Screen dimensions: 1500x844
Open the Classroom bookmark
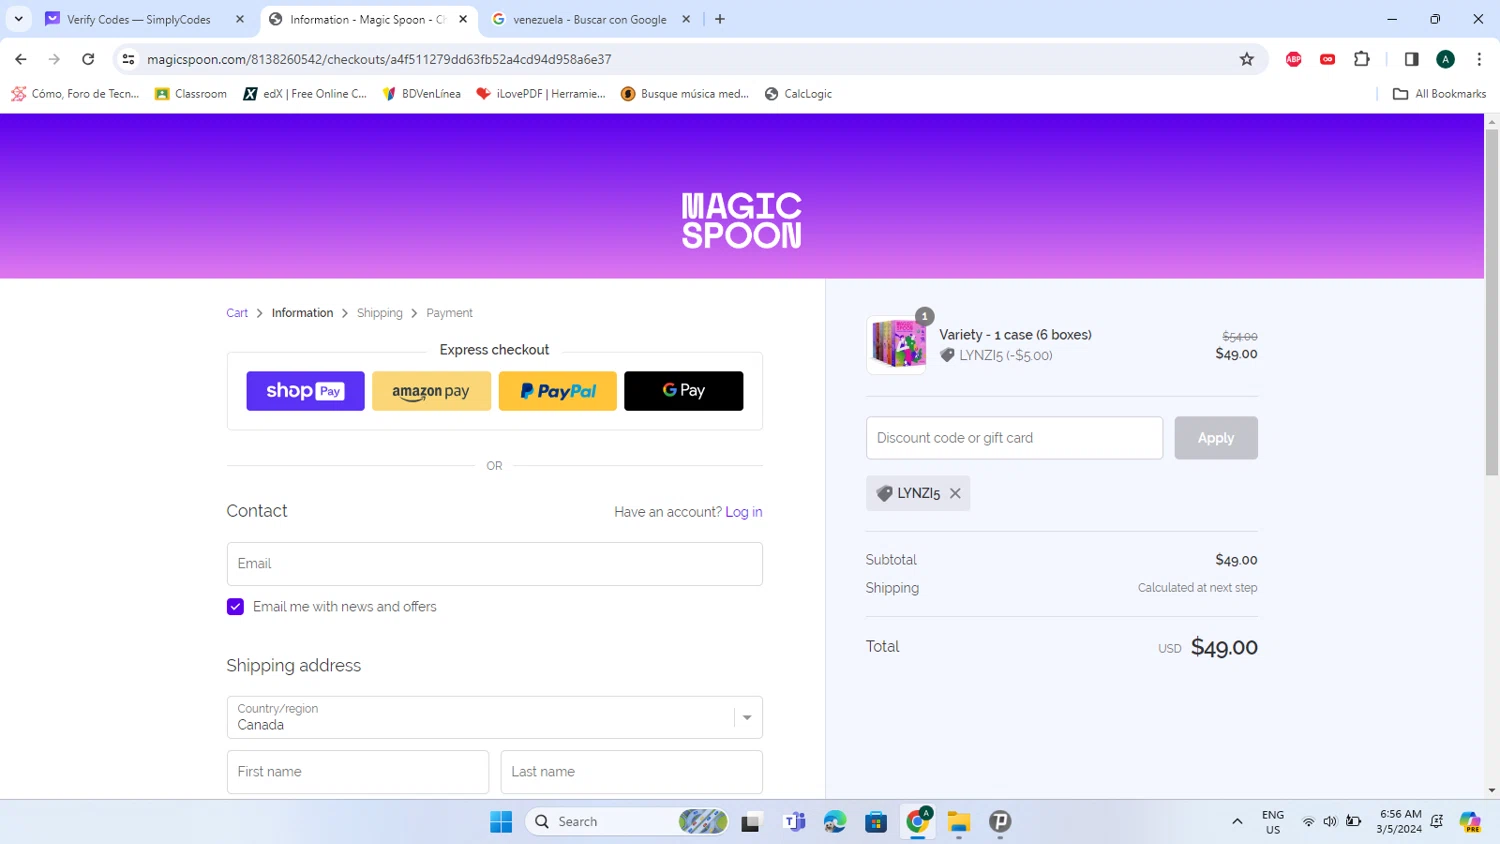(191, 94)
